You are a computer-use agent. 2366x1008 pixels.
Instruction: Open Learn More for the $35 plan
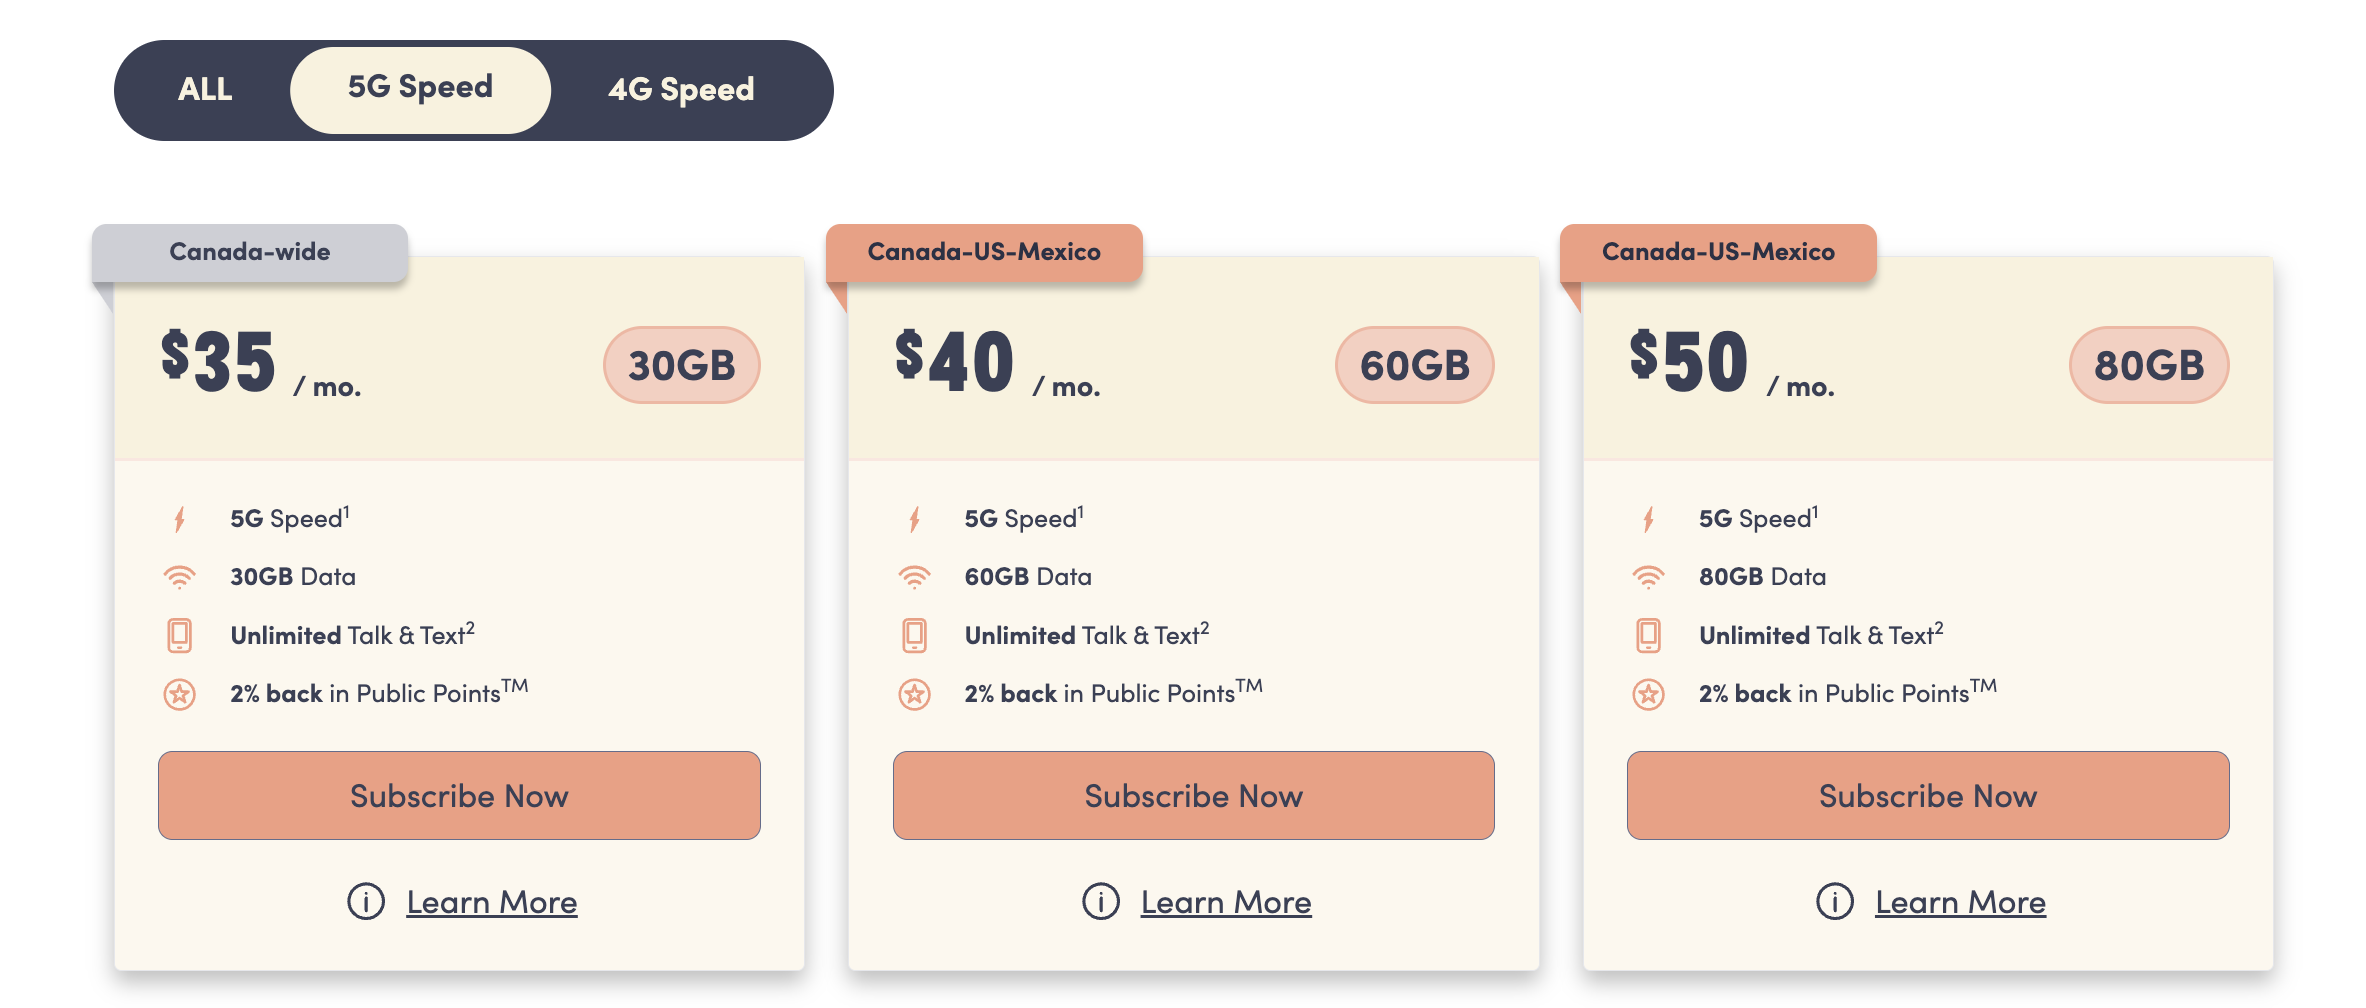[491, 902]
